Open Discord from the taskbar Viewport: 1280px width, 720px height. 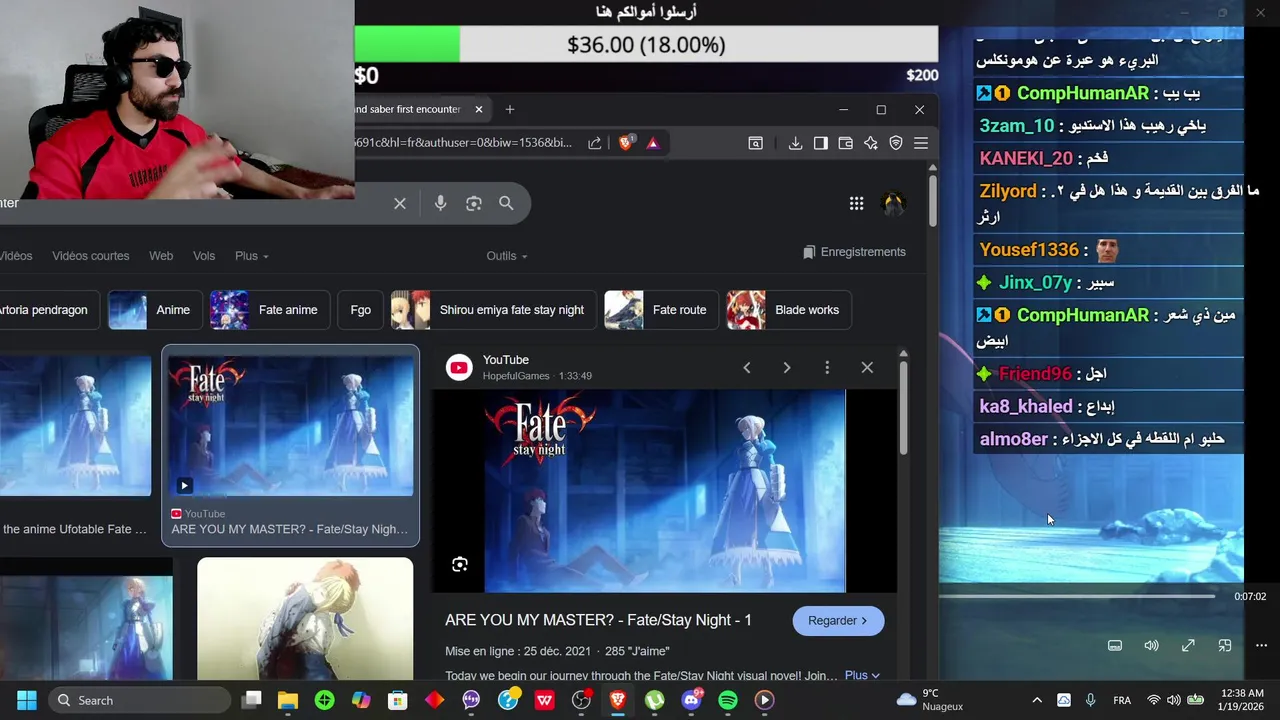point(691,700)
